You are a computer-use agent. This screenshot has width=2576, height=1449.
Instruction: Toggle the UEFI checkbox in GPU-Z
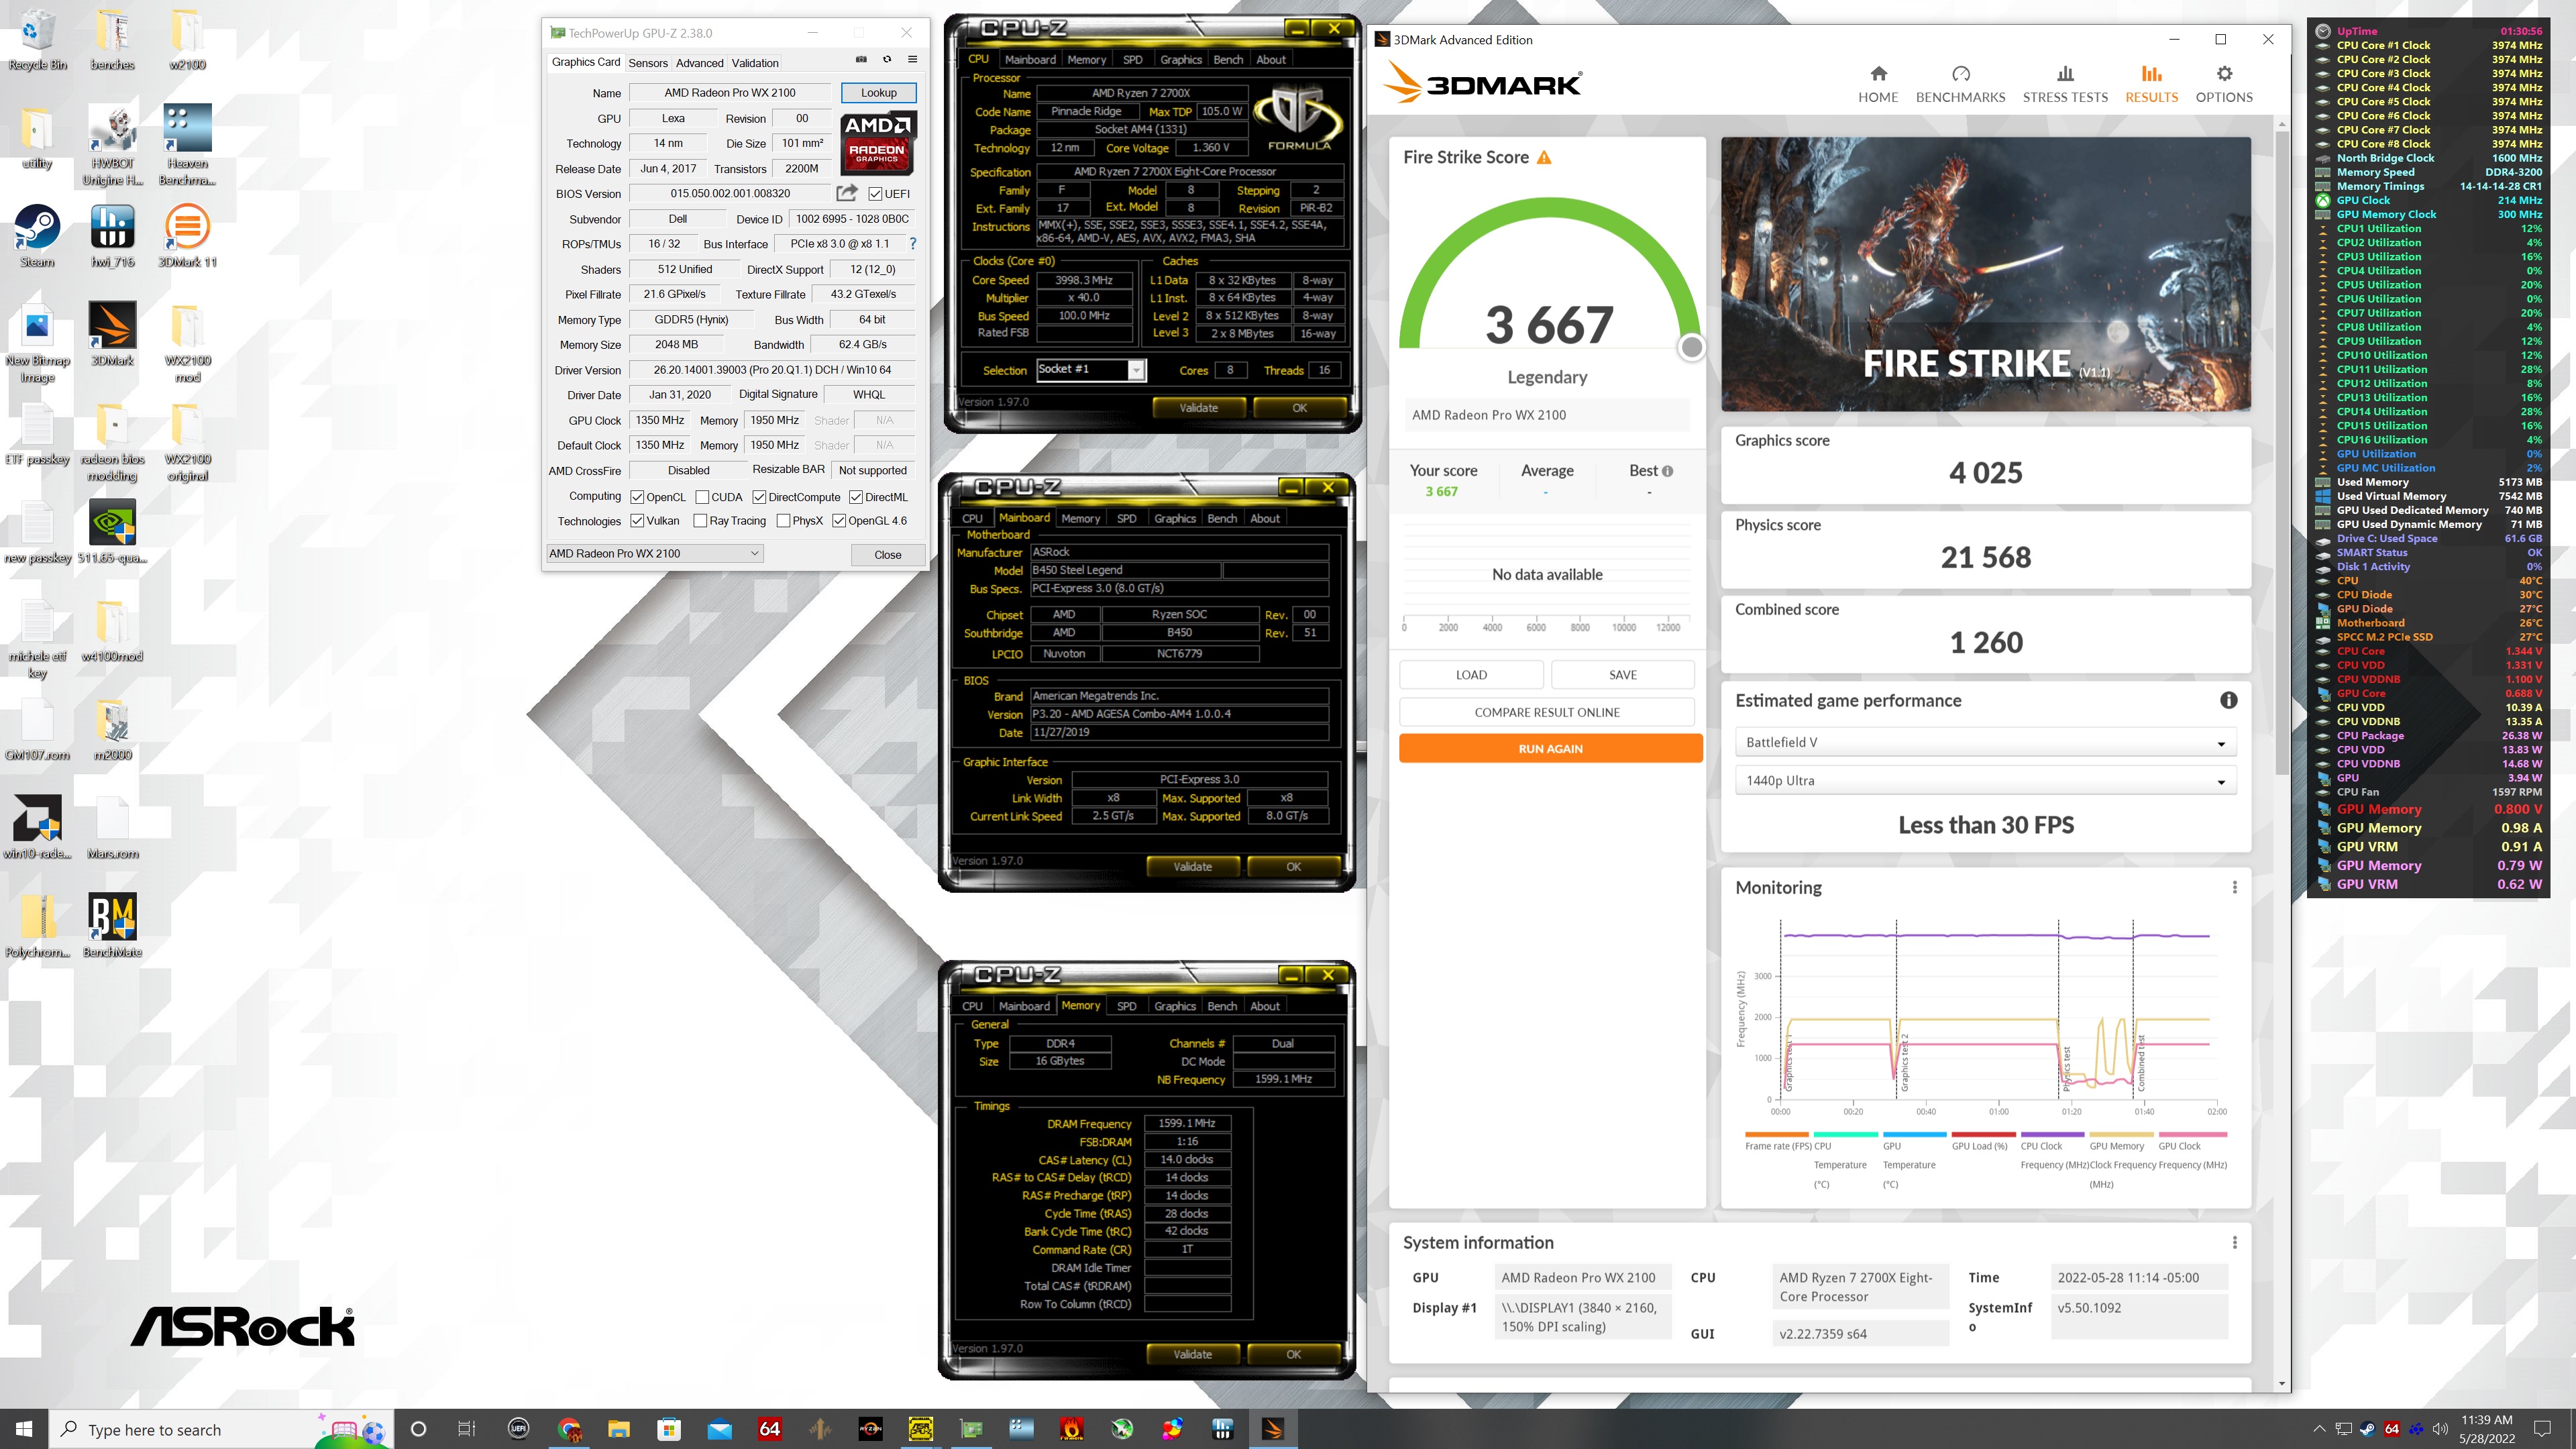click(875, 194)
